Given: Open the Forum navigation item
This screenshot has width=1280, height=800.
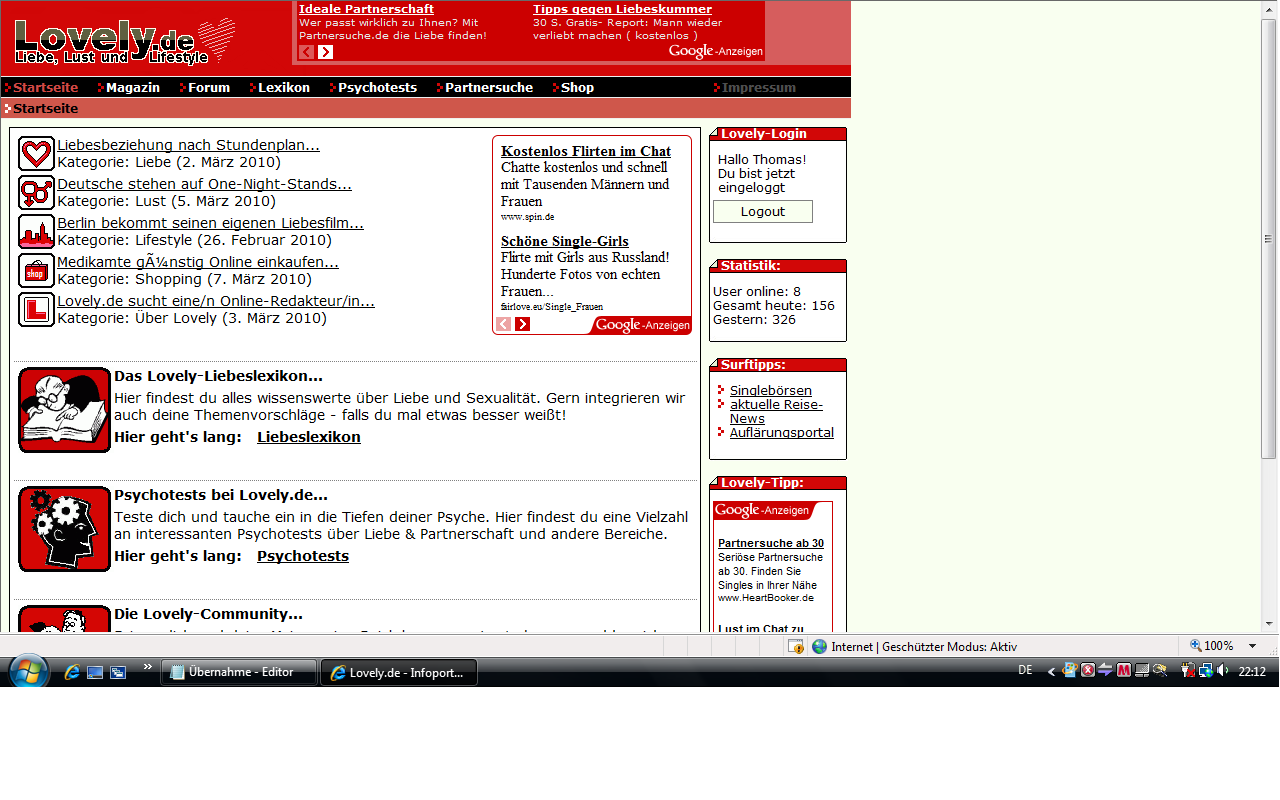Looking at the screenshot, I should (x=209, y=87).
